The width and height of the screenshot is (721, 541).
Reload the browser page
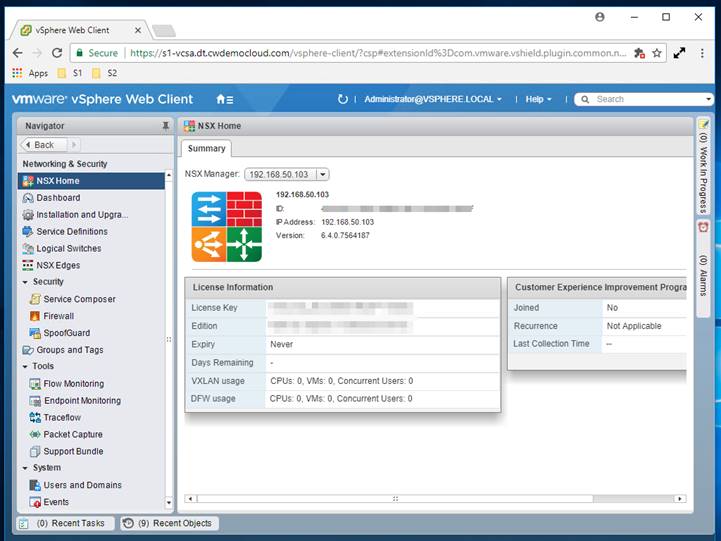57,53
